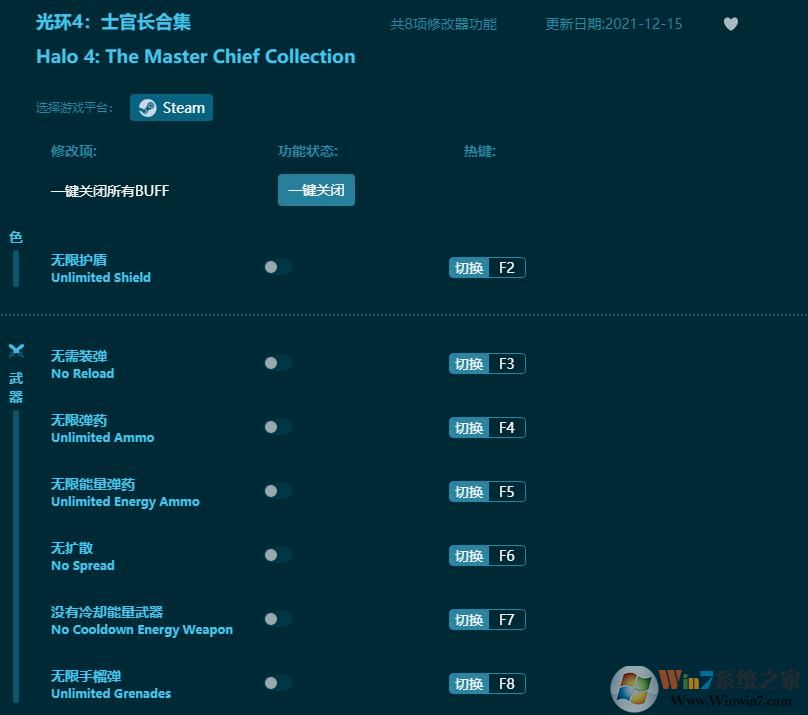
Task: Click the 光环4：士官长合集 title
Action: click(113, 23)
